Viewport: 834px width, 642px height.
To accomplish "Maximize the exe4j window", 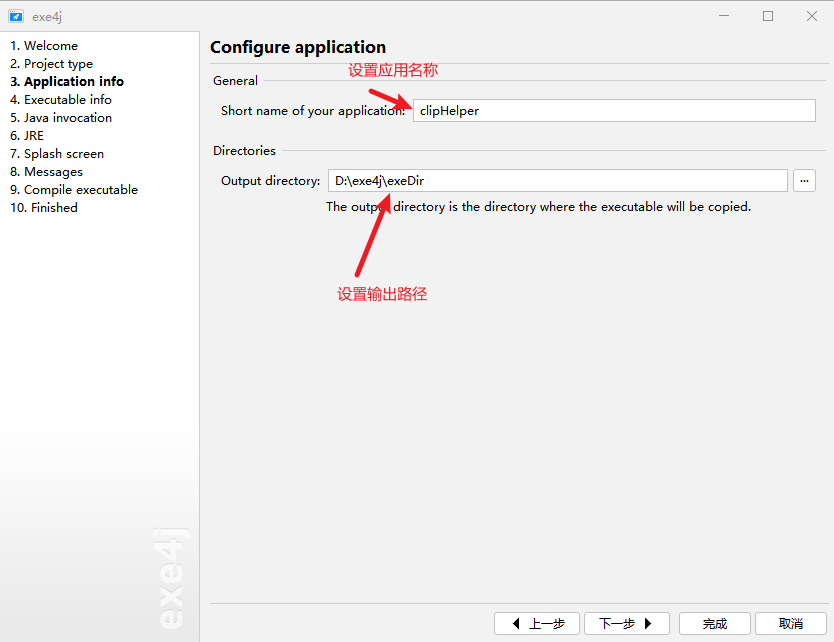I will click(768, 16).
